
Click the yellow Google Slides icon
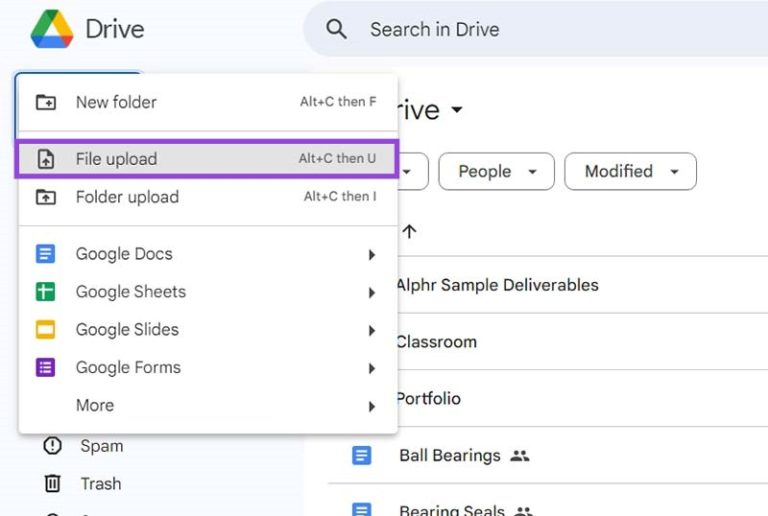coord(46,329)
